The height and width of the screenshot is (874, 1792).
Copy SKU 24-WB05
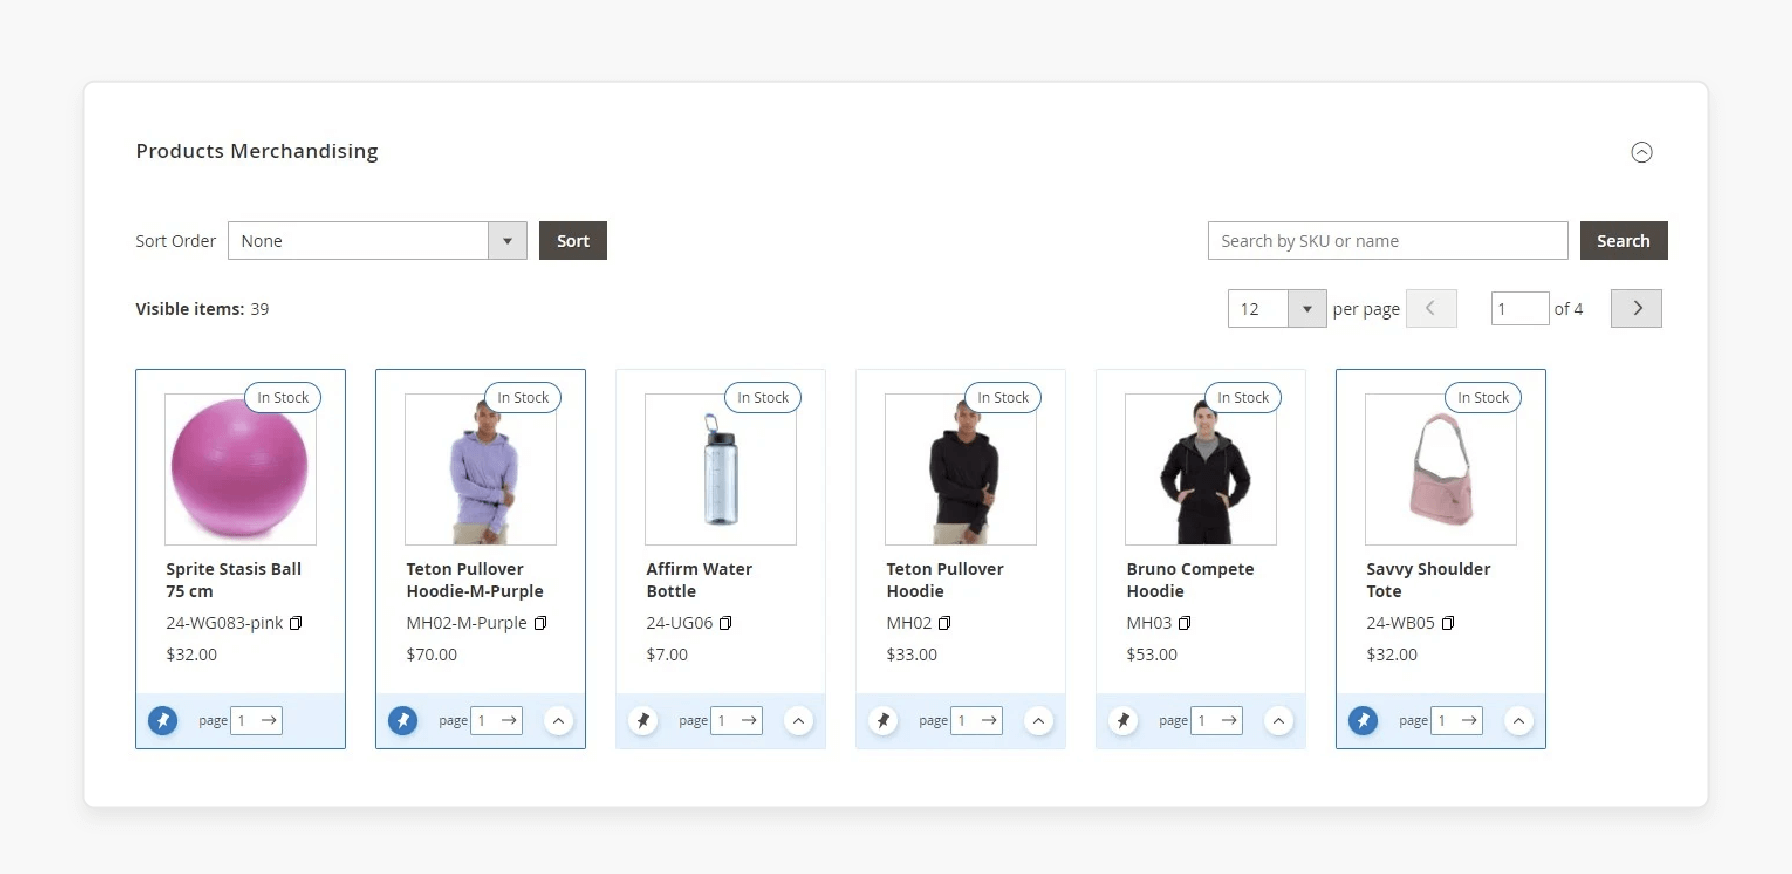pos(1448,623)
